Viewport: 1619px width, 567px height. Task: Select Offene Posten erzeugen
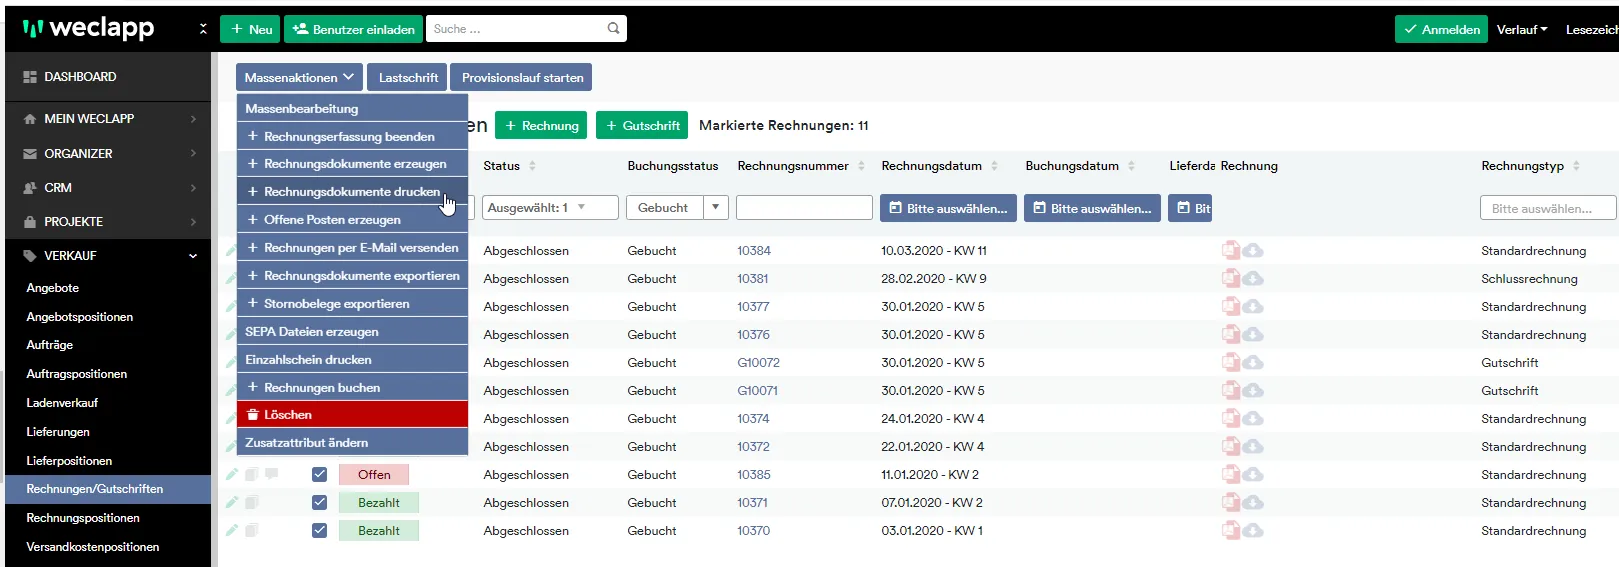(352, 220)
